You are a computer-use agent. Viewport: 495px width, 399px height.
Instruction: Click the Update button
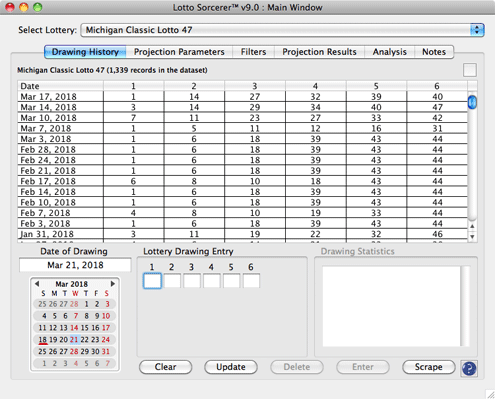point(231,367)
